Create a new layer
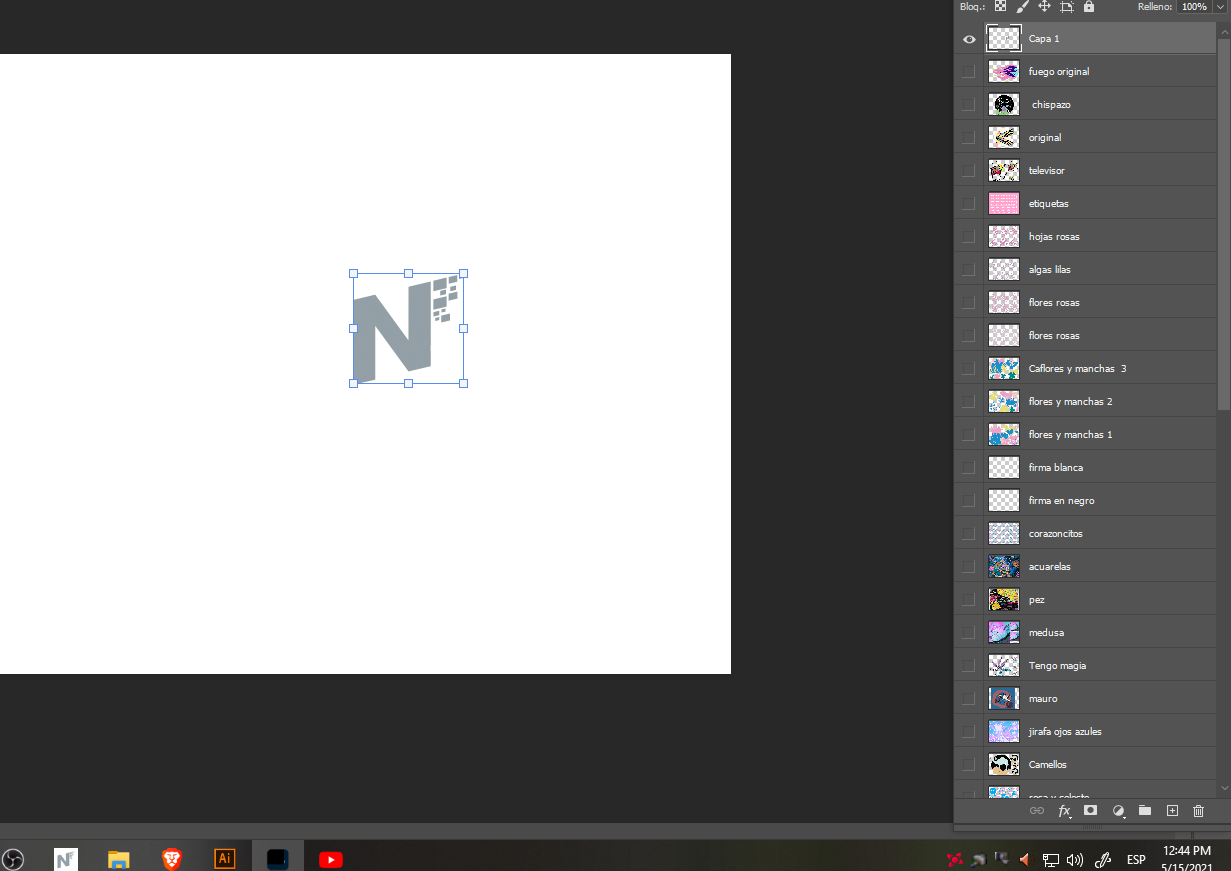Screen dimensions: 1231x871 click(1173, 810)
